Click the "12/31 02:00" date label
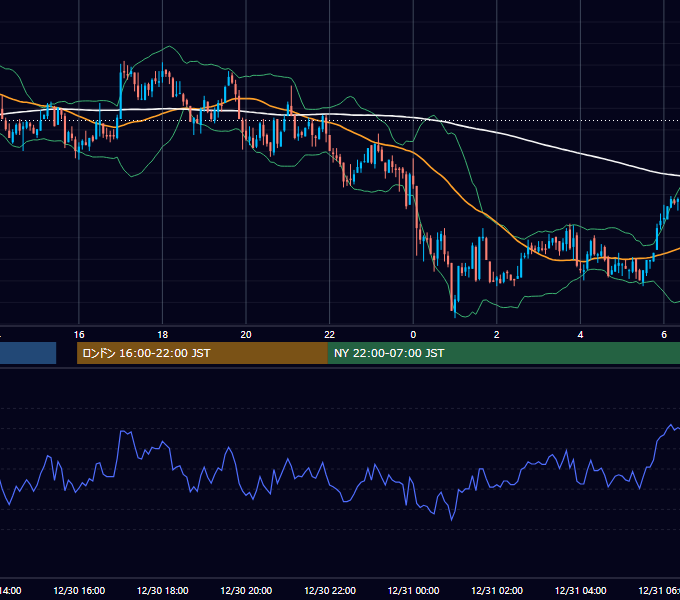 (x=497, y=590)
